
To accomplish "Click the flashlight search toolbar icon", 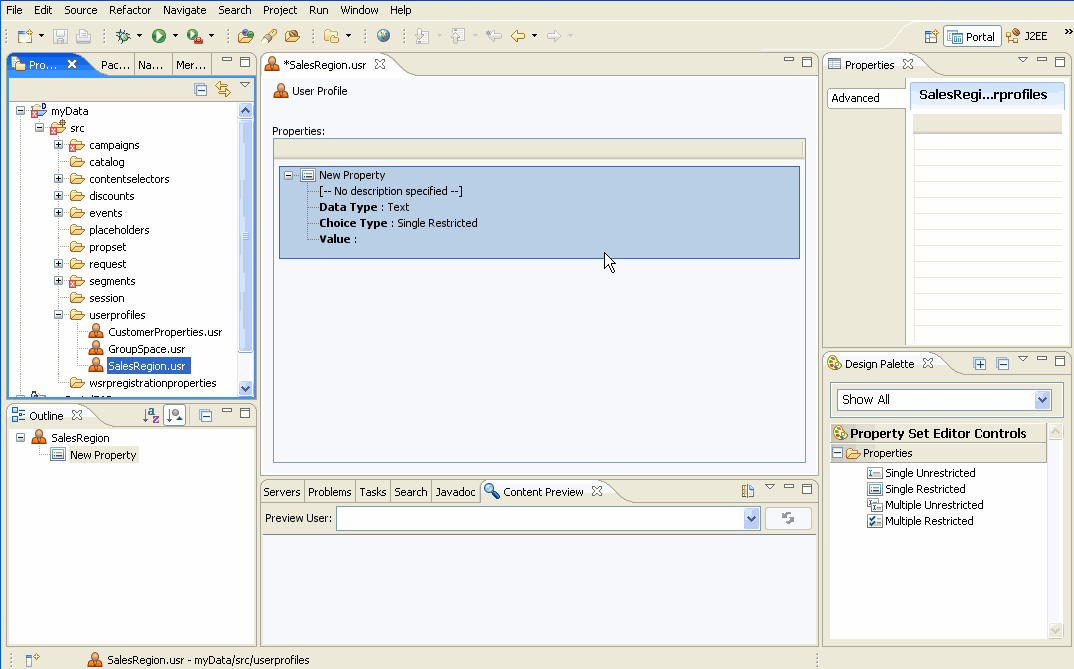I will tap(269, 36).
